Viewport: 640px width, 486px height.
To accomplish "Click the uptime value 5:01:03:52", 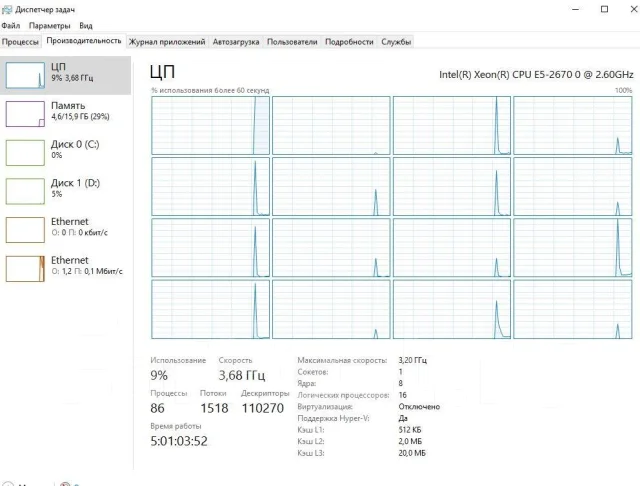I will [179, 441].
